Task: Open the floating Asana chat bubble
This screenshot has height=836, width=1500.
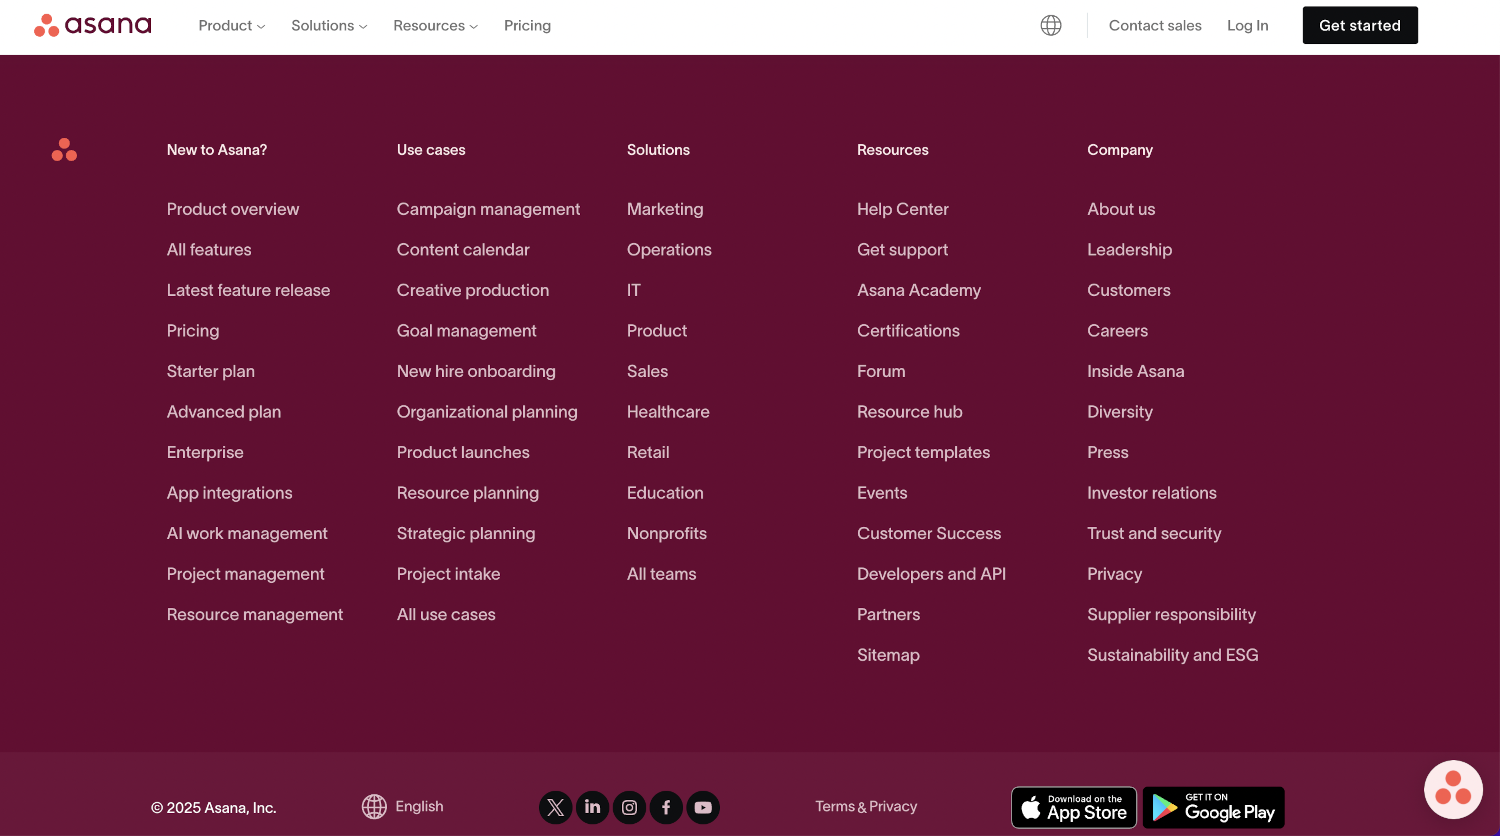Action: [x=1453, y=789]
